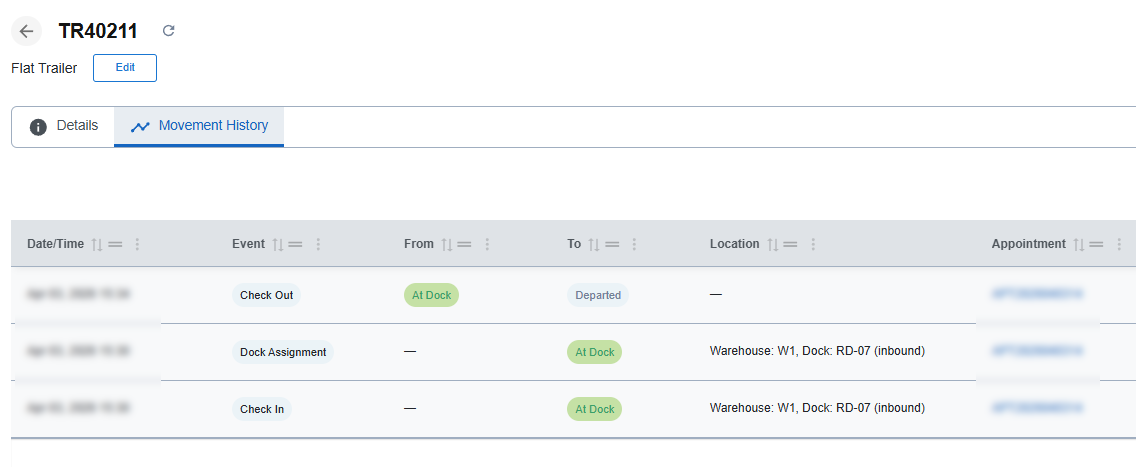This screenshot has height=467, width=1136.
Task: Sort the To column
Action: (x=593, y=244)
